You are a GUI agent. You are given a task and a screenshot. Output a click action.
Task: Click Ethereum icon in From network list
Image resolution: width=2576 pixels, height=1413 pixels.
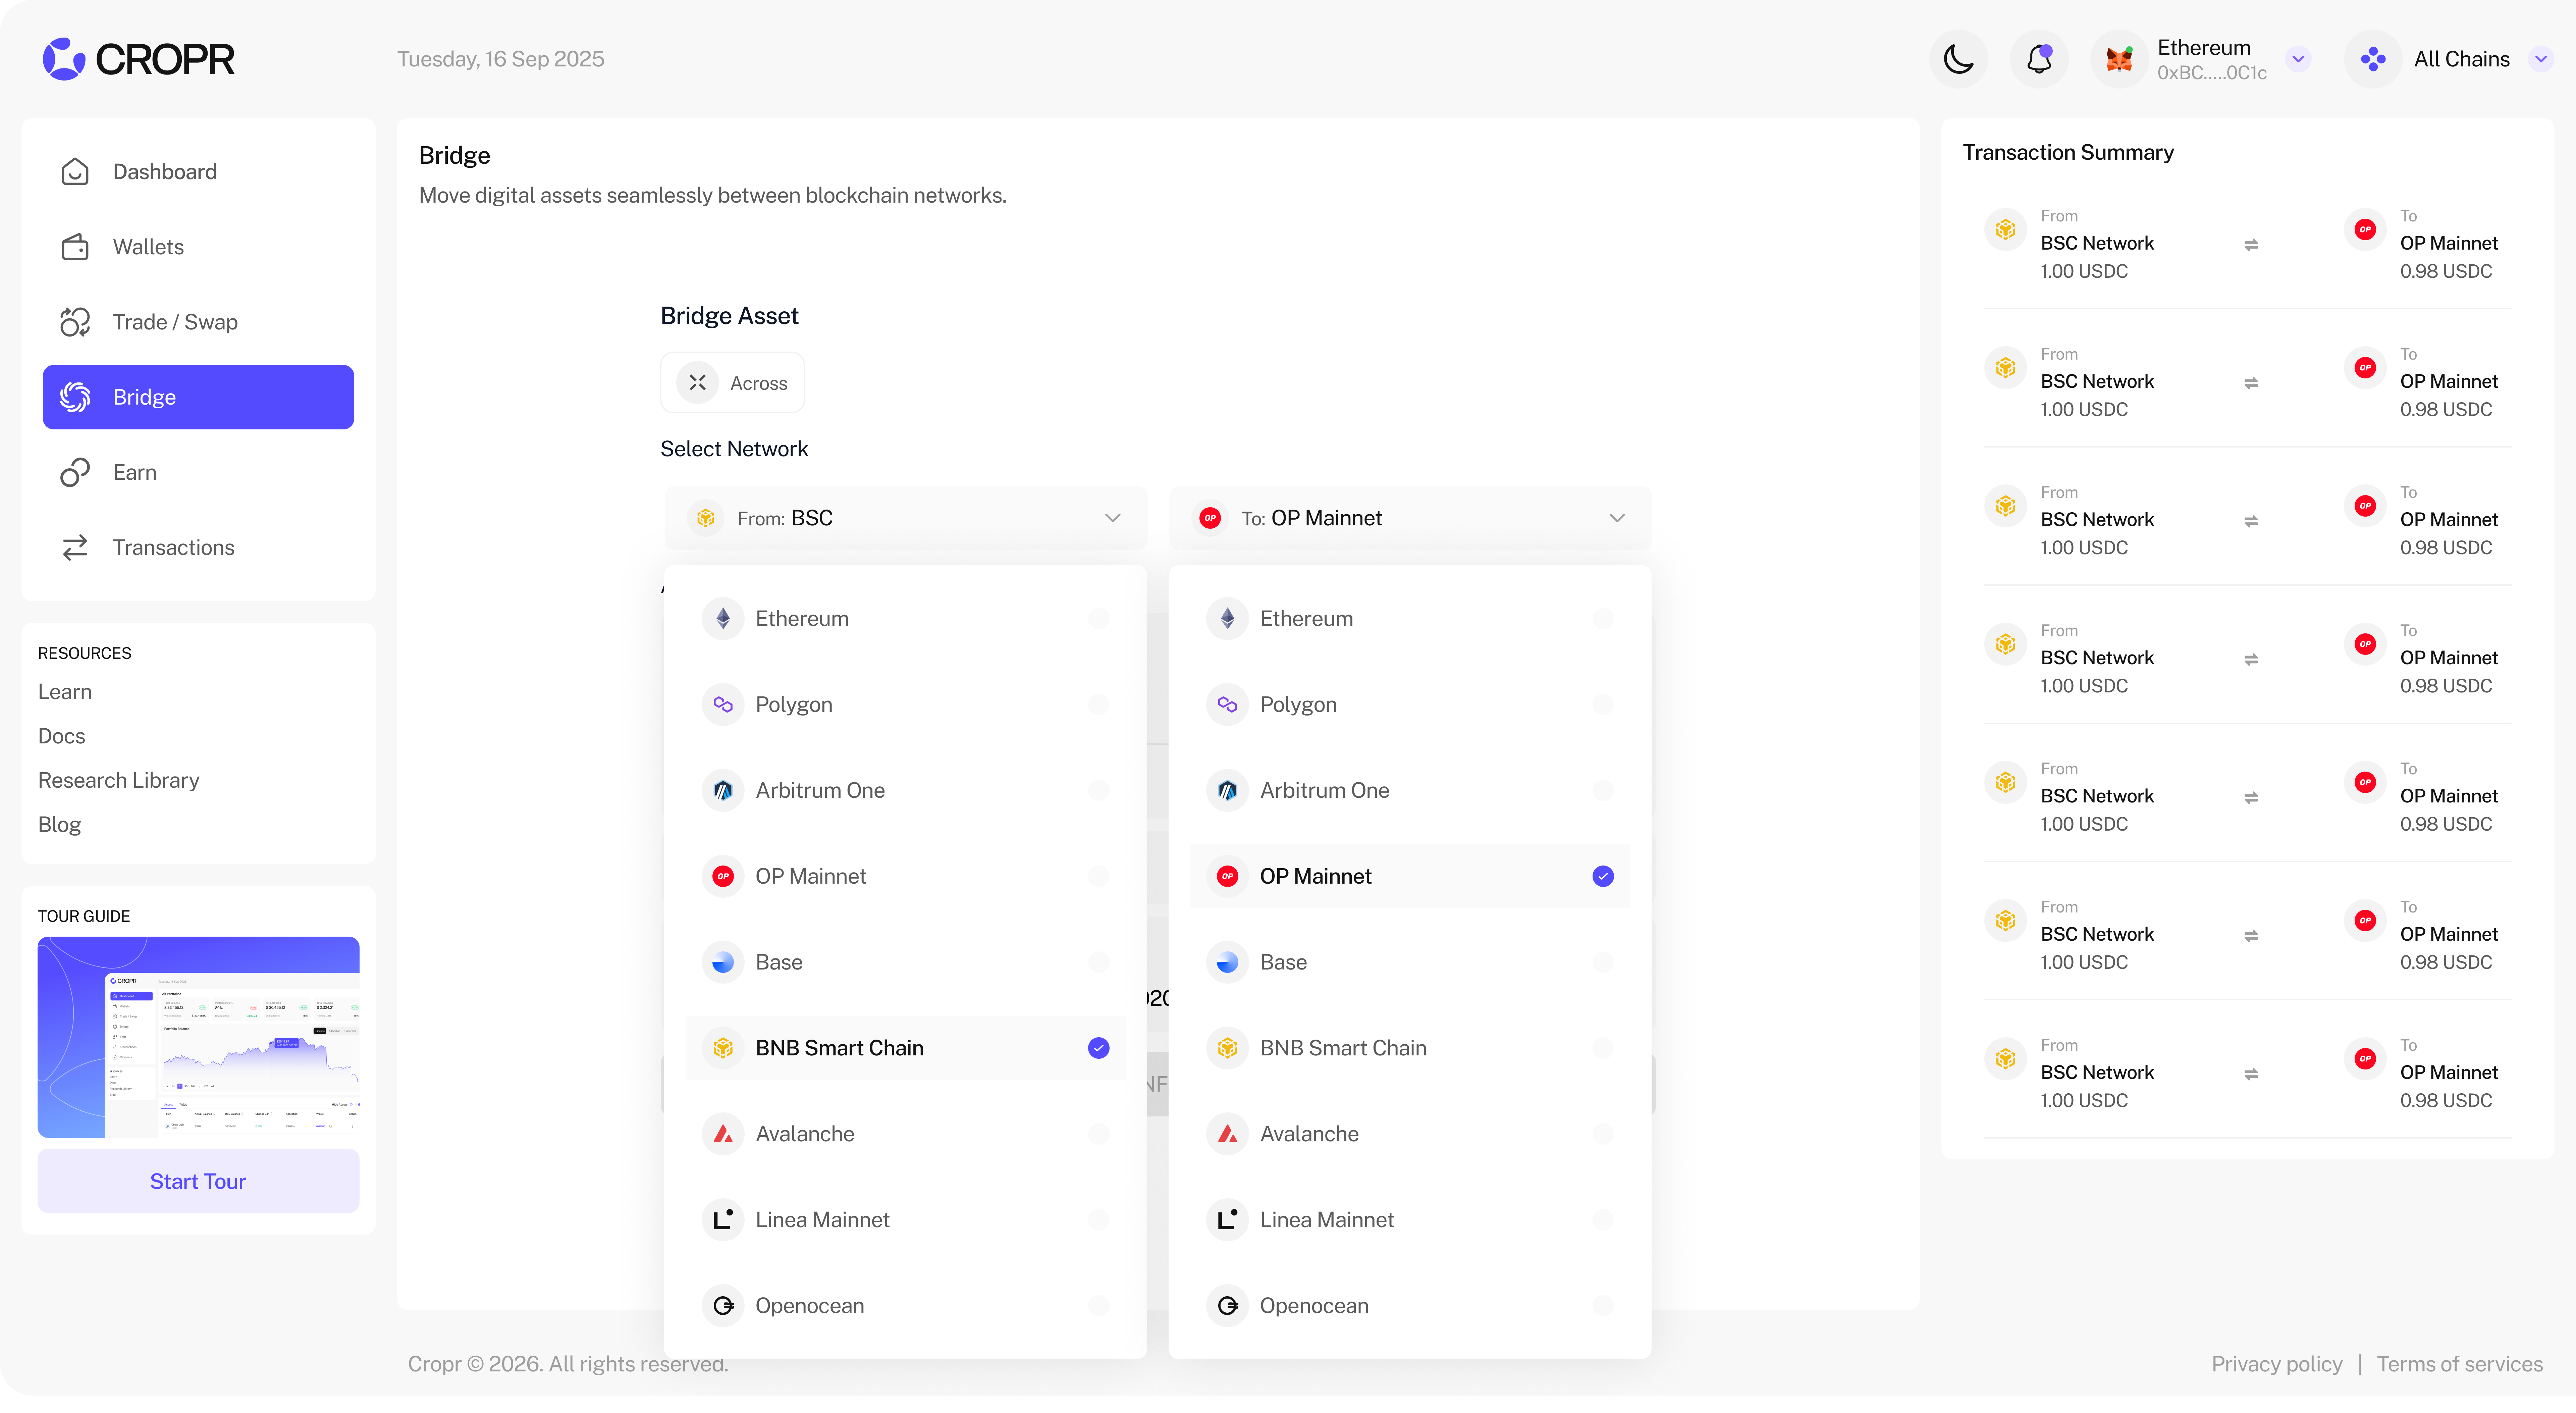pyautogui.click(x=723, y=619)
